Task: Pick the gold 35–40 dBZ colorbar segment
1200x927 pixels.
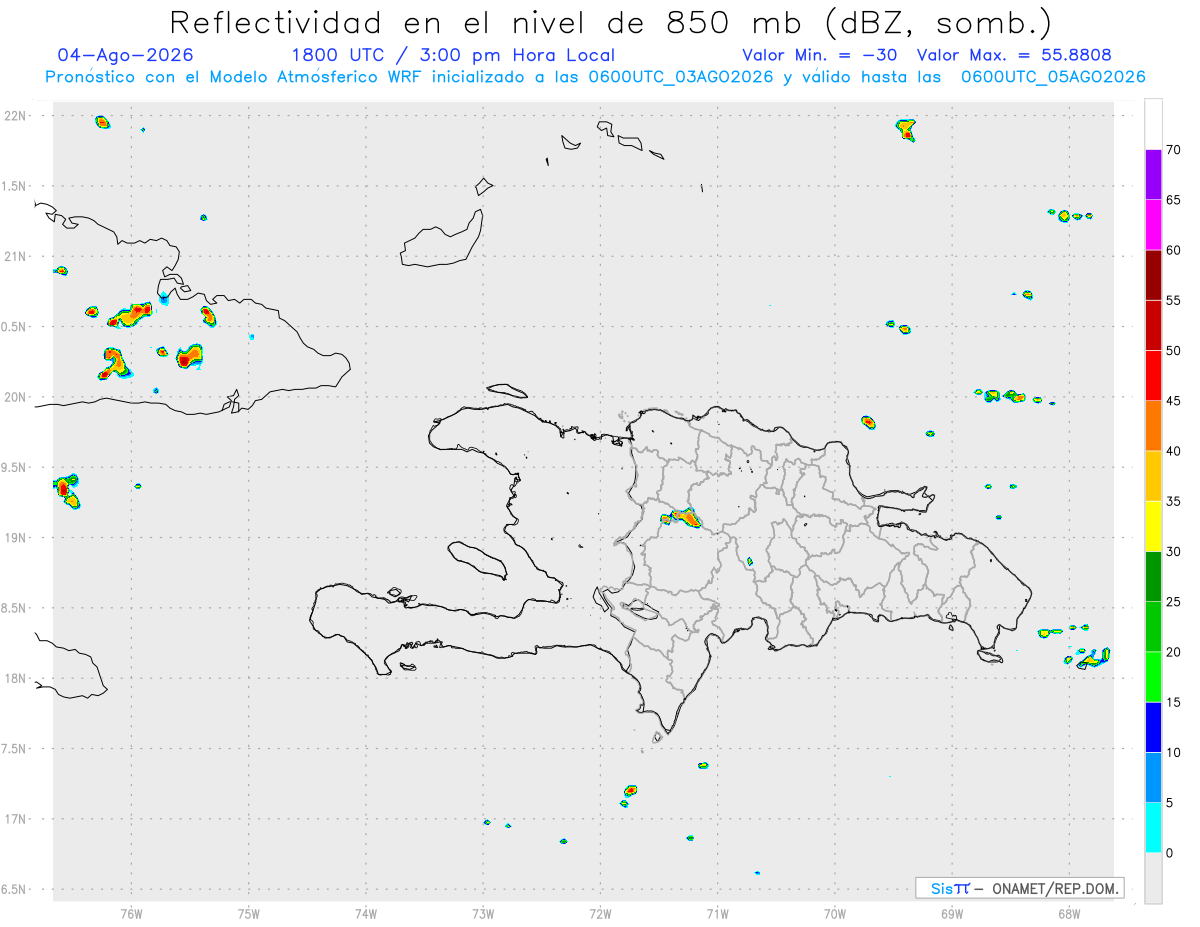Action: click(x=1153, y=476)
